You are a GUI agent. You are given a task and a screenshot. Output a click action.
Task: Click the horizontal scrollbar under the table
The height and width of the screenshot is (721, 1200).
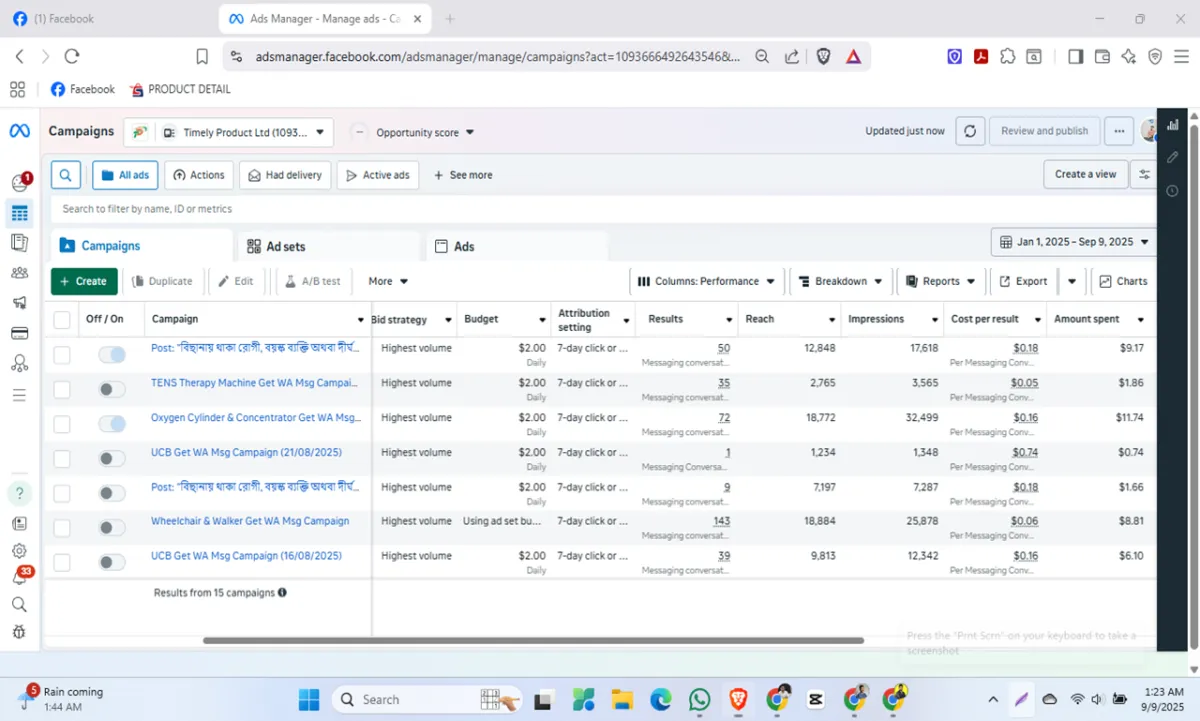coord(533,640)
